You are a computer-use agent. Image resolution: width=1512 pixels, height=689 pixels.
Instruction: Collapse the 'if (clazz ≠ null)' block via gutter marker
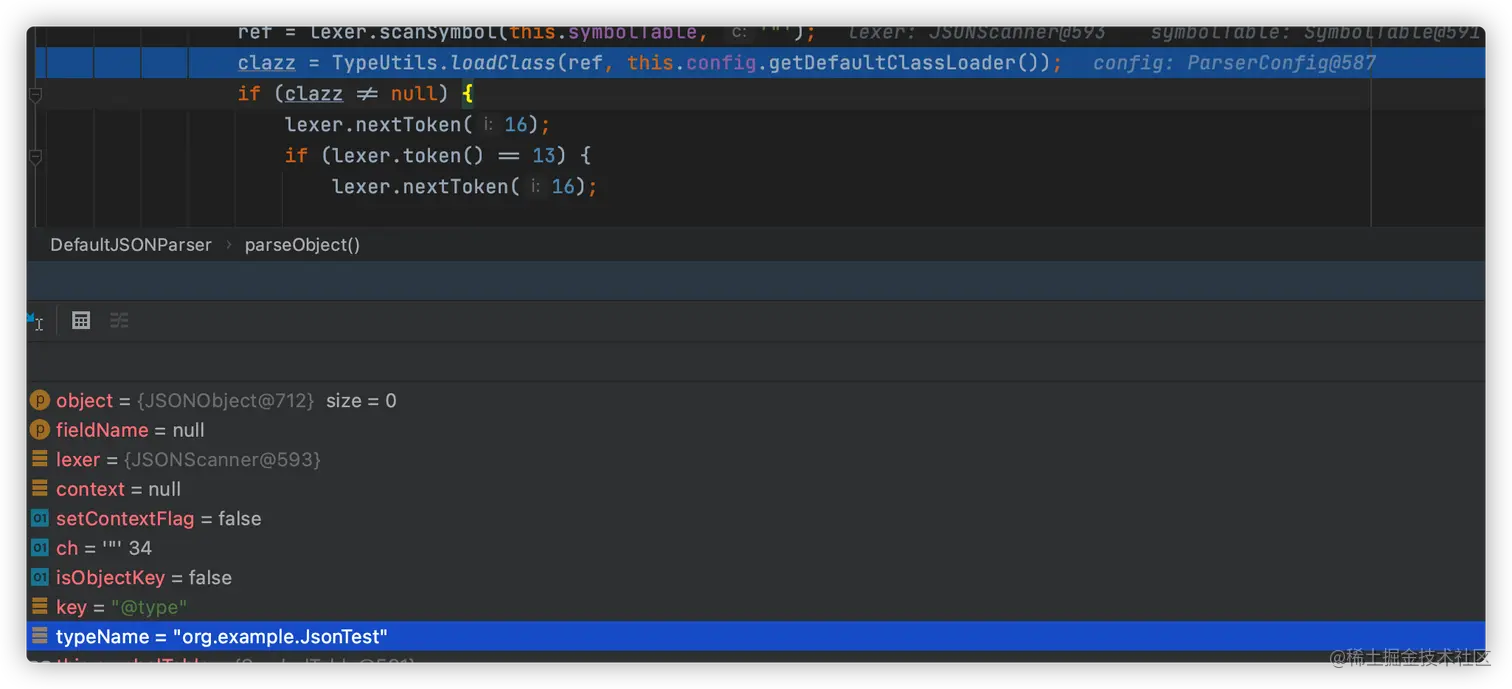coord(35,95)
